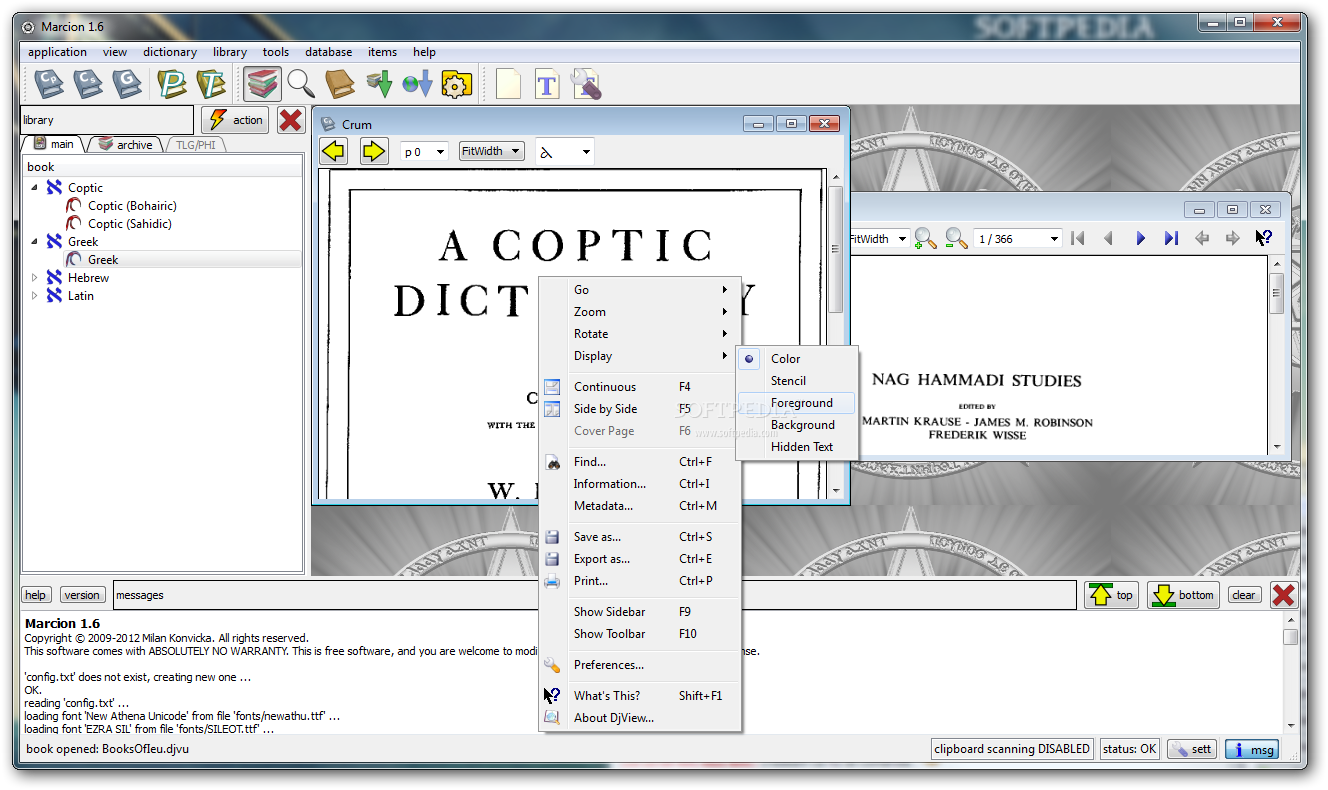Open the folder with gear settings icon
This screenshot has height=790, width=1328.
[456, 84]
